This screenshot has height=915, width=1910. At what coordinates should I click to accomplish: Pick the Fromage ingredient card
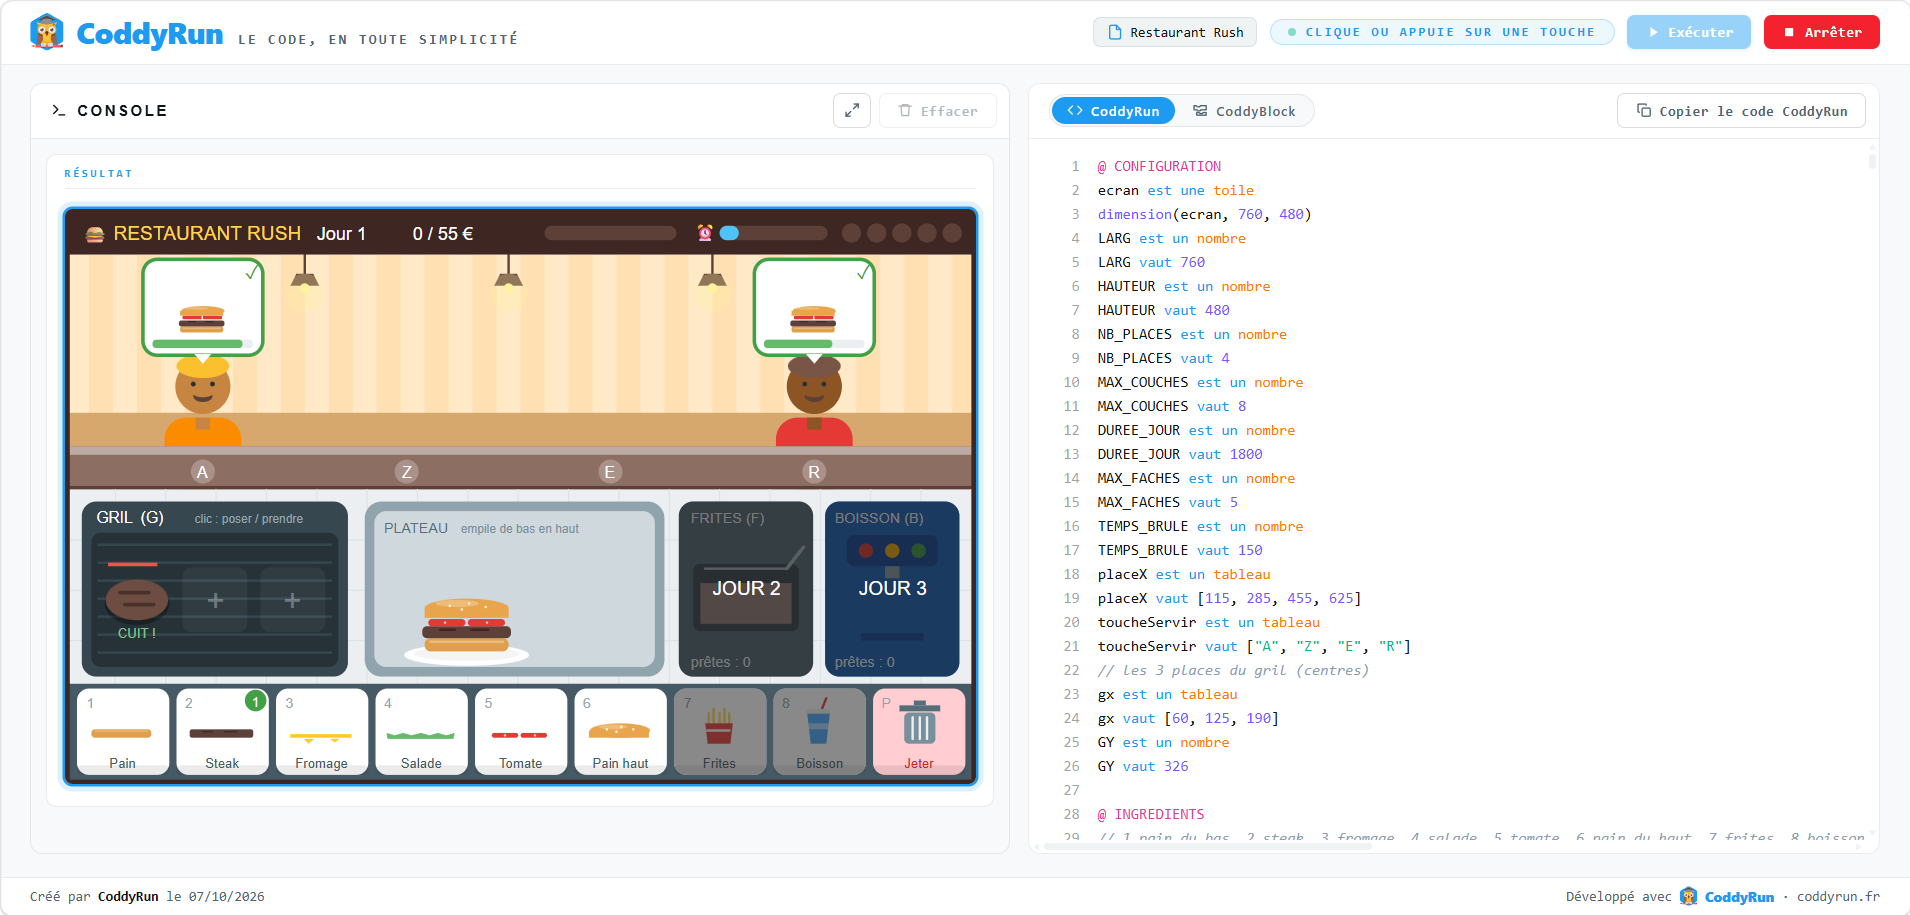pyautogui.click(x=322, y=732)
